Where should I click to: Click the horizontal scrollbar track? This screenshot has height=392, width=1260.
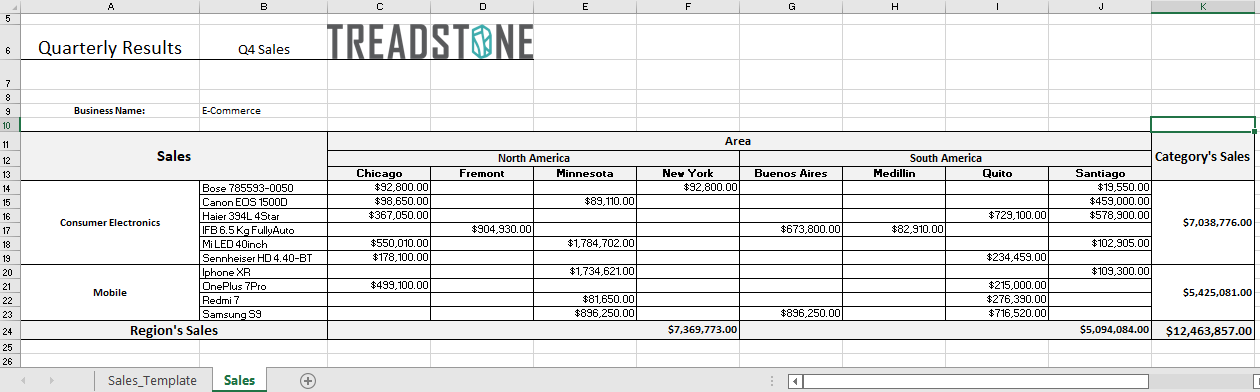coord(1030,381)
